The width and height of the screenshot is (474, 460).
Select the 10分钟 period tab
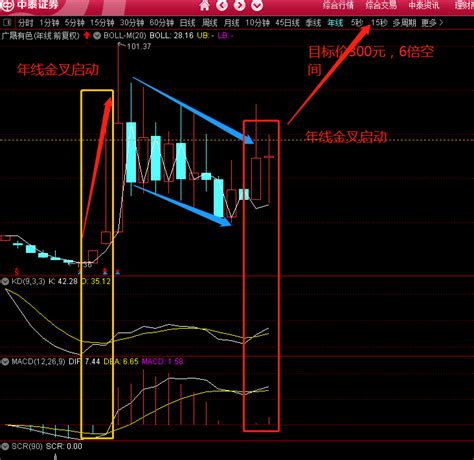click(258, 23)
